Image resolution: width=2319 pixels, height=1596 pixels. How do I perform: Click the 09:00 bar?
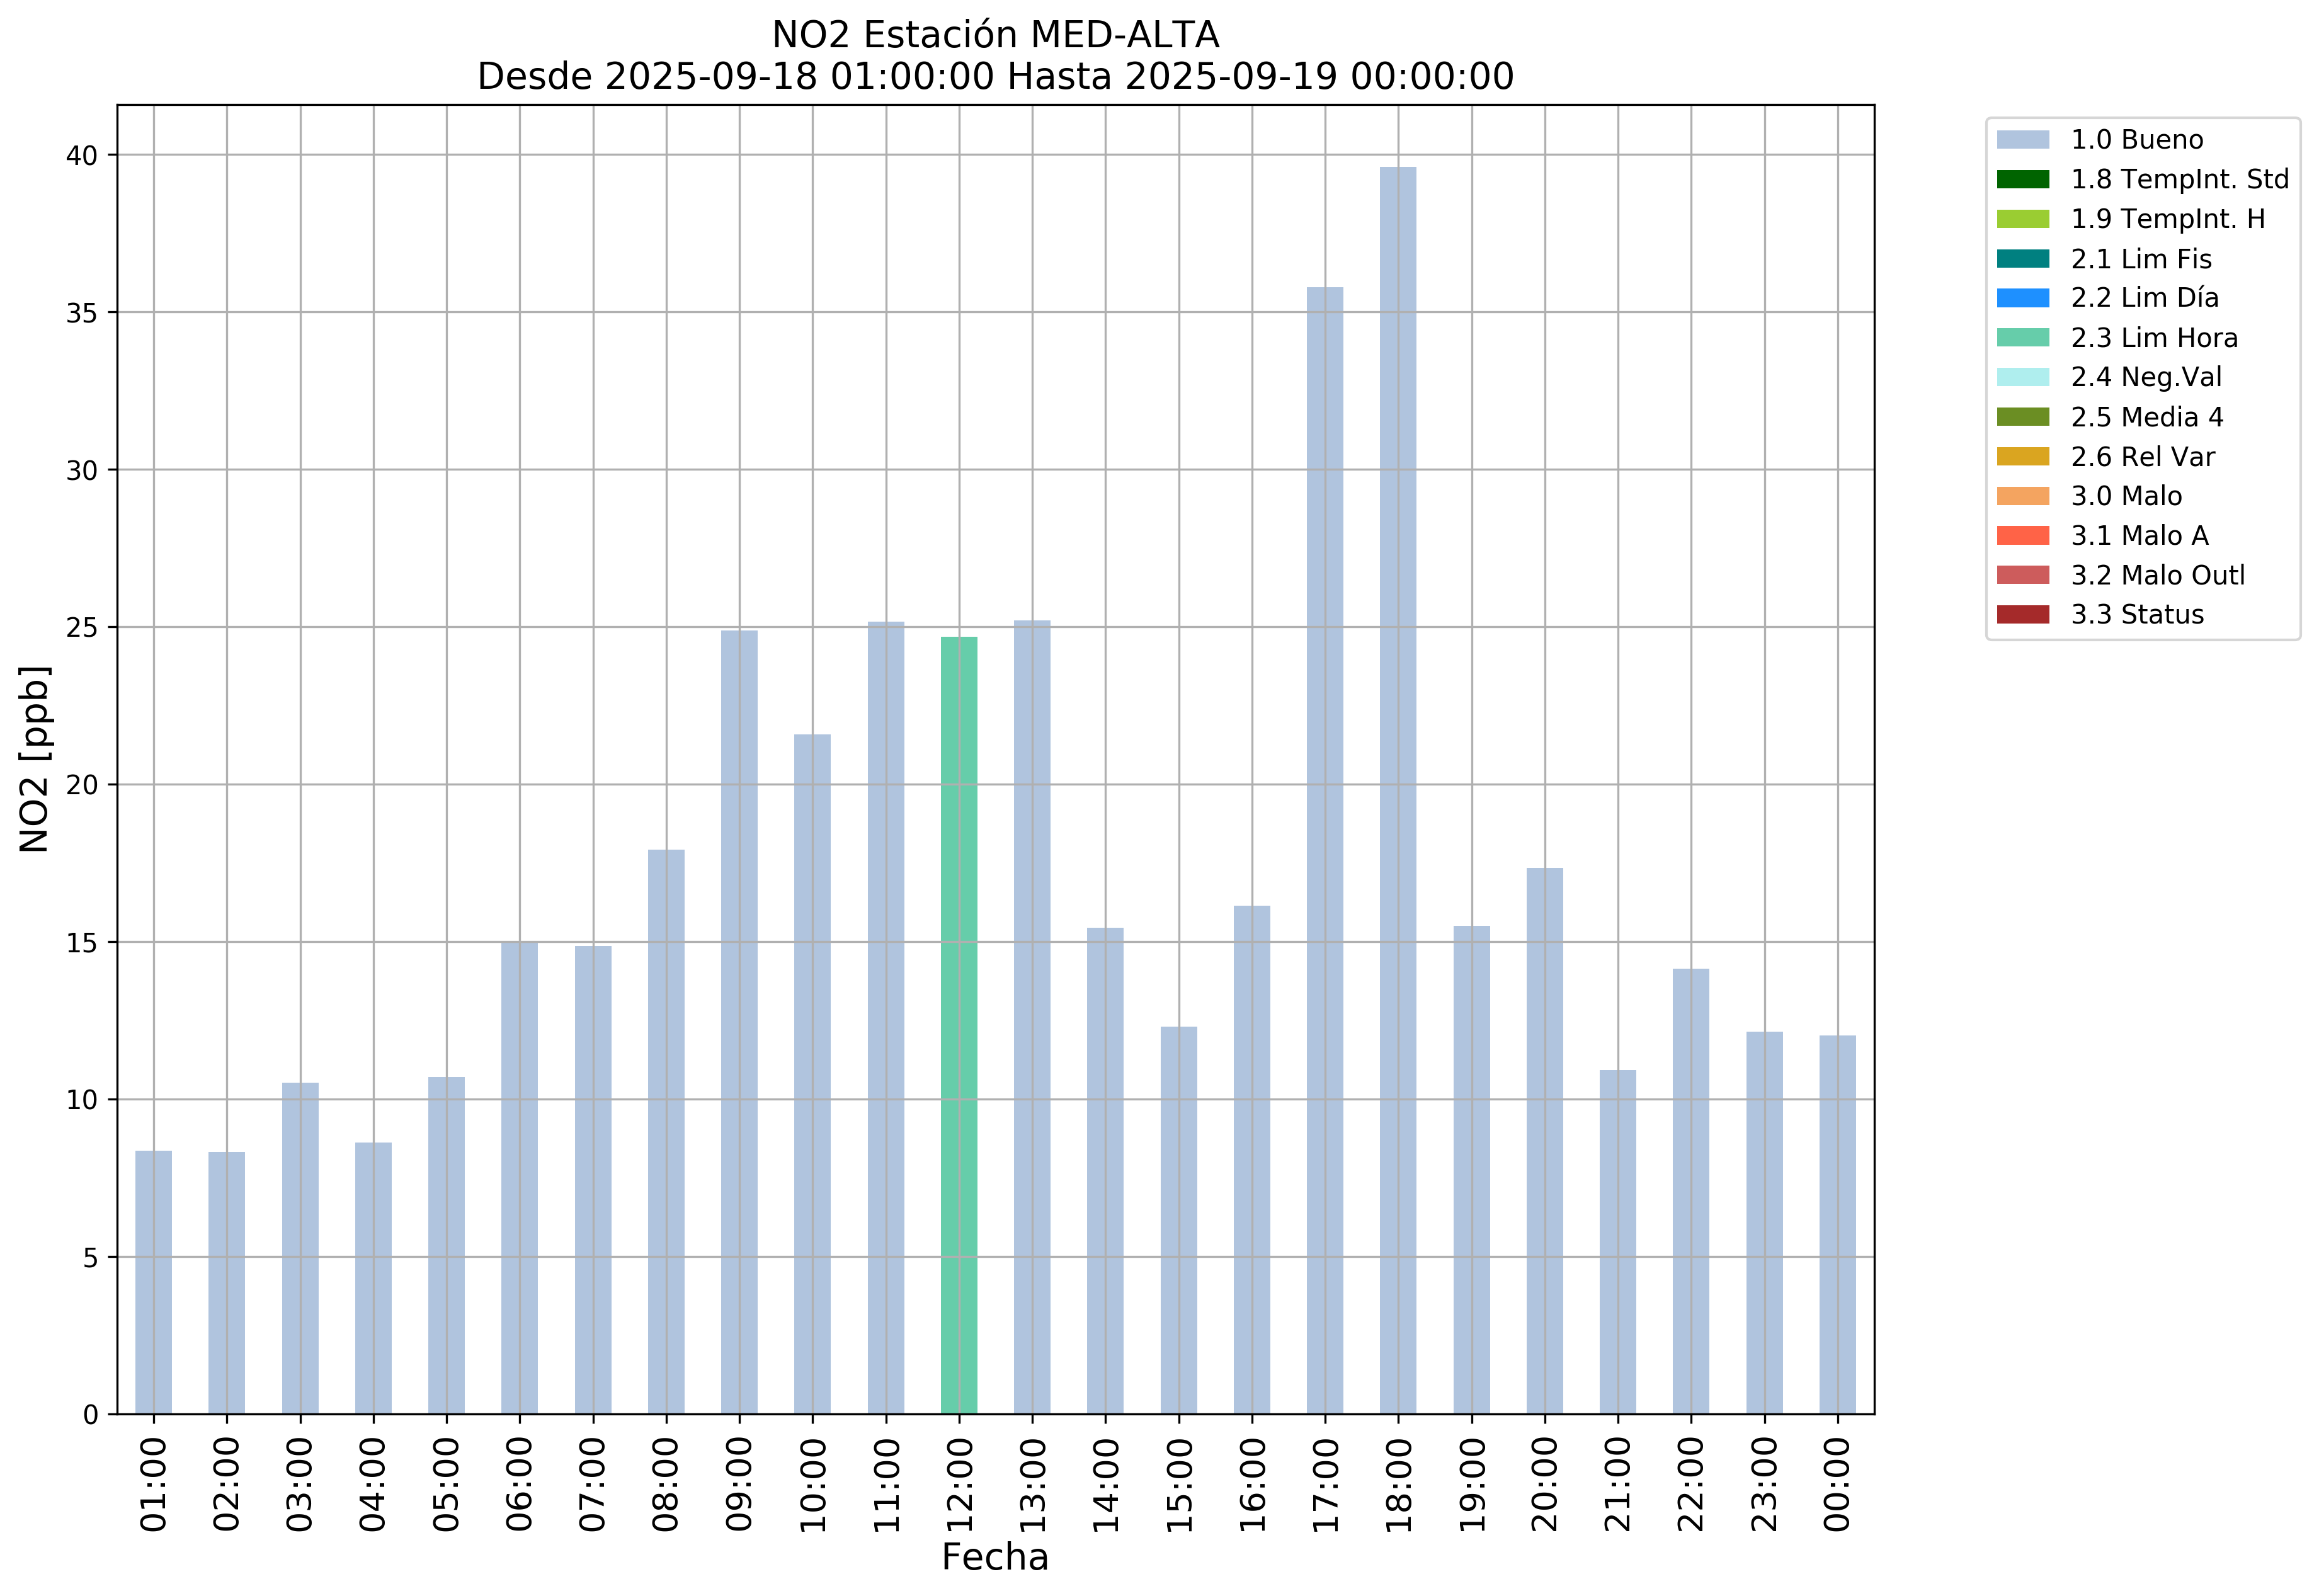coord(739,1022)
